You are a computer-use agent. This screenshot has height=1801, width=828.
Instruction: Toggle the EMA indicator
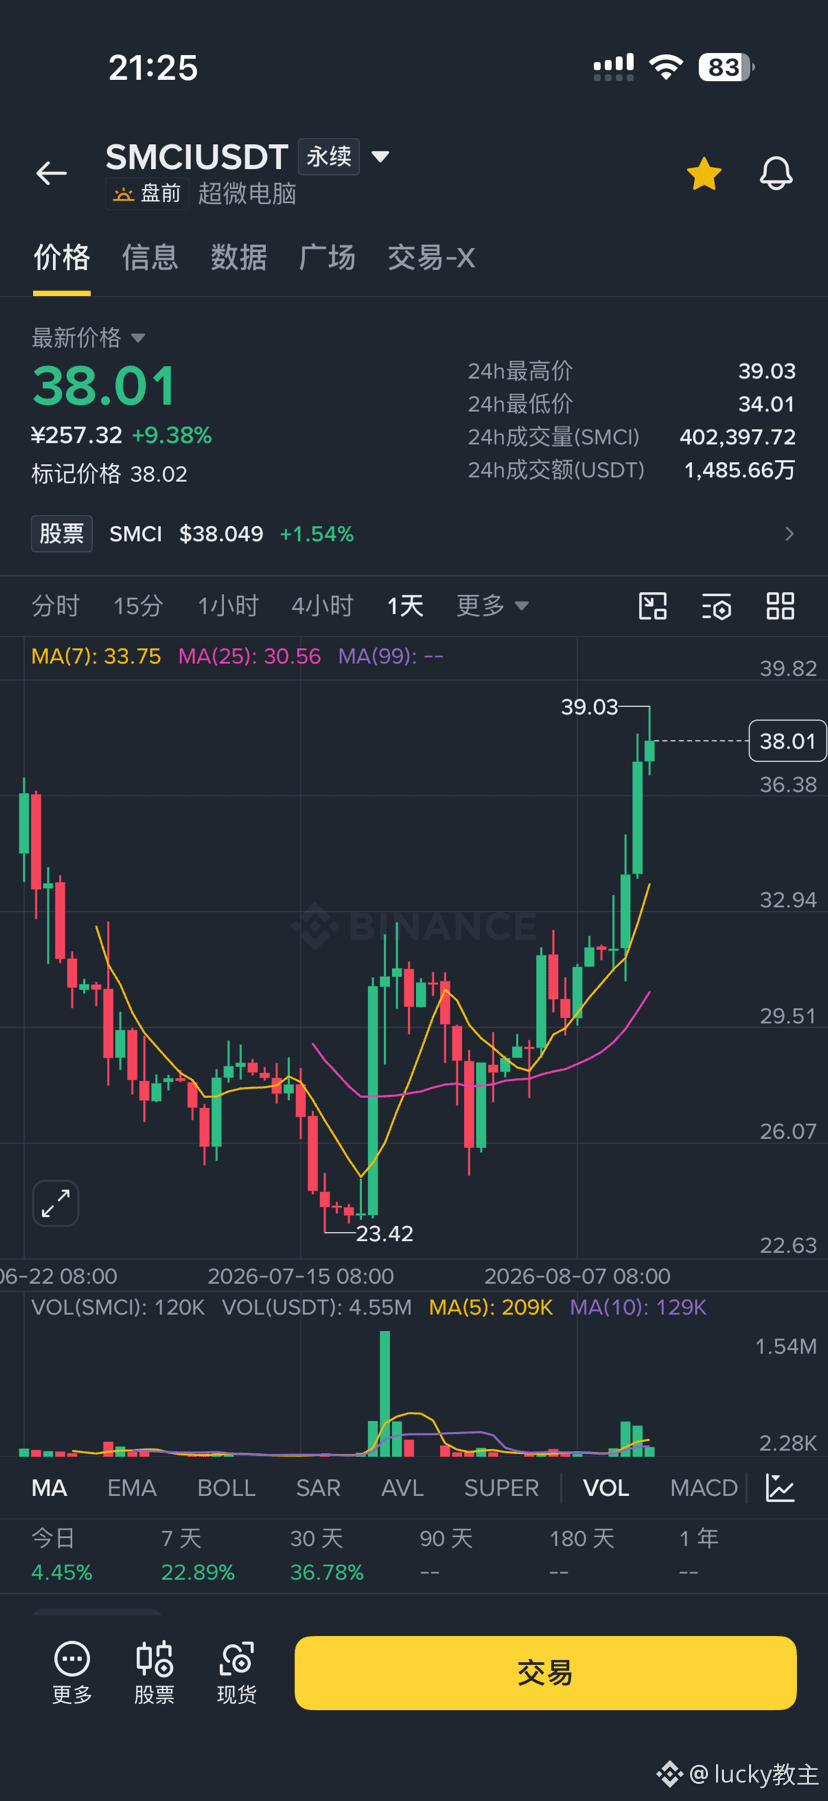click(x=132, y=1488)
